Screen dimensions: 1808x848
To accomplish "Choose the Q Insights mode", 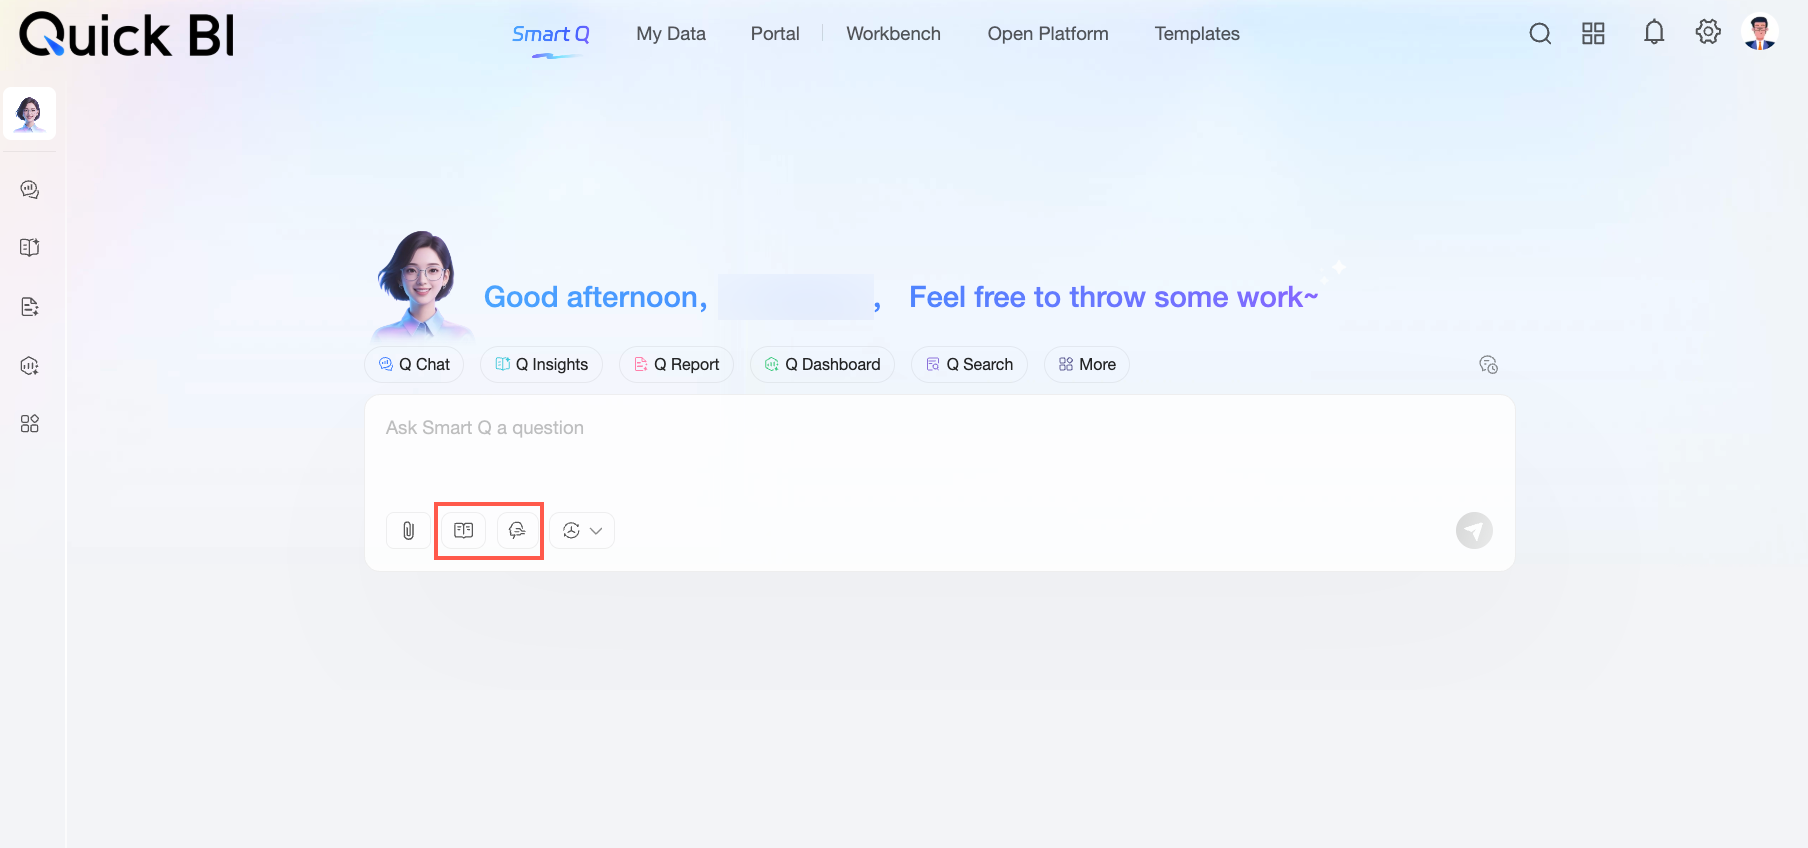I will click(541, 364).
